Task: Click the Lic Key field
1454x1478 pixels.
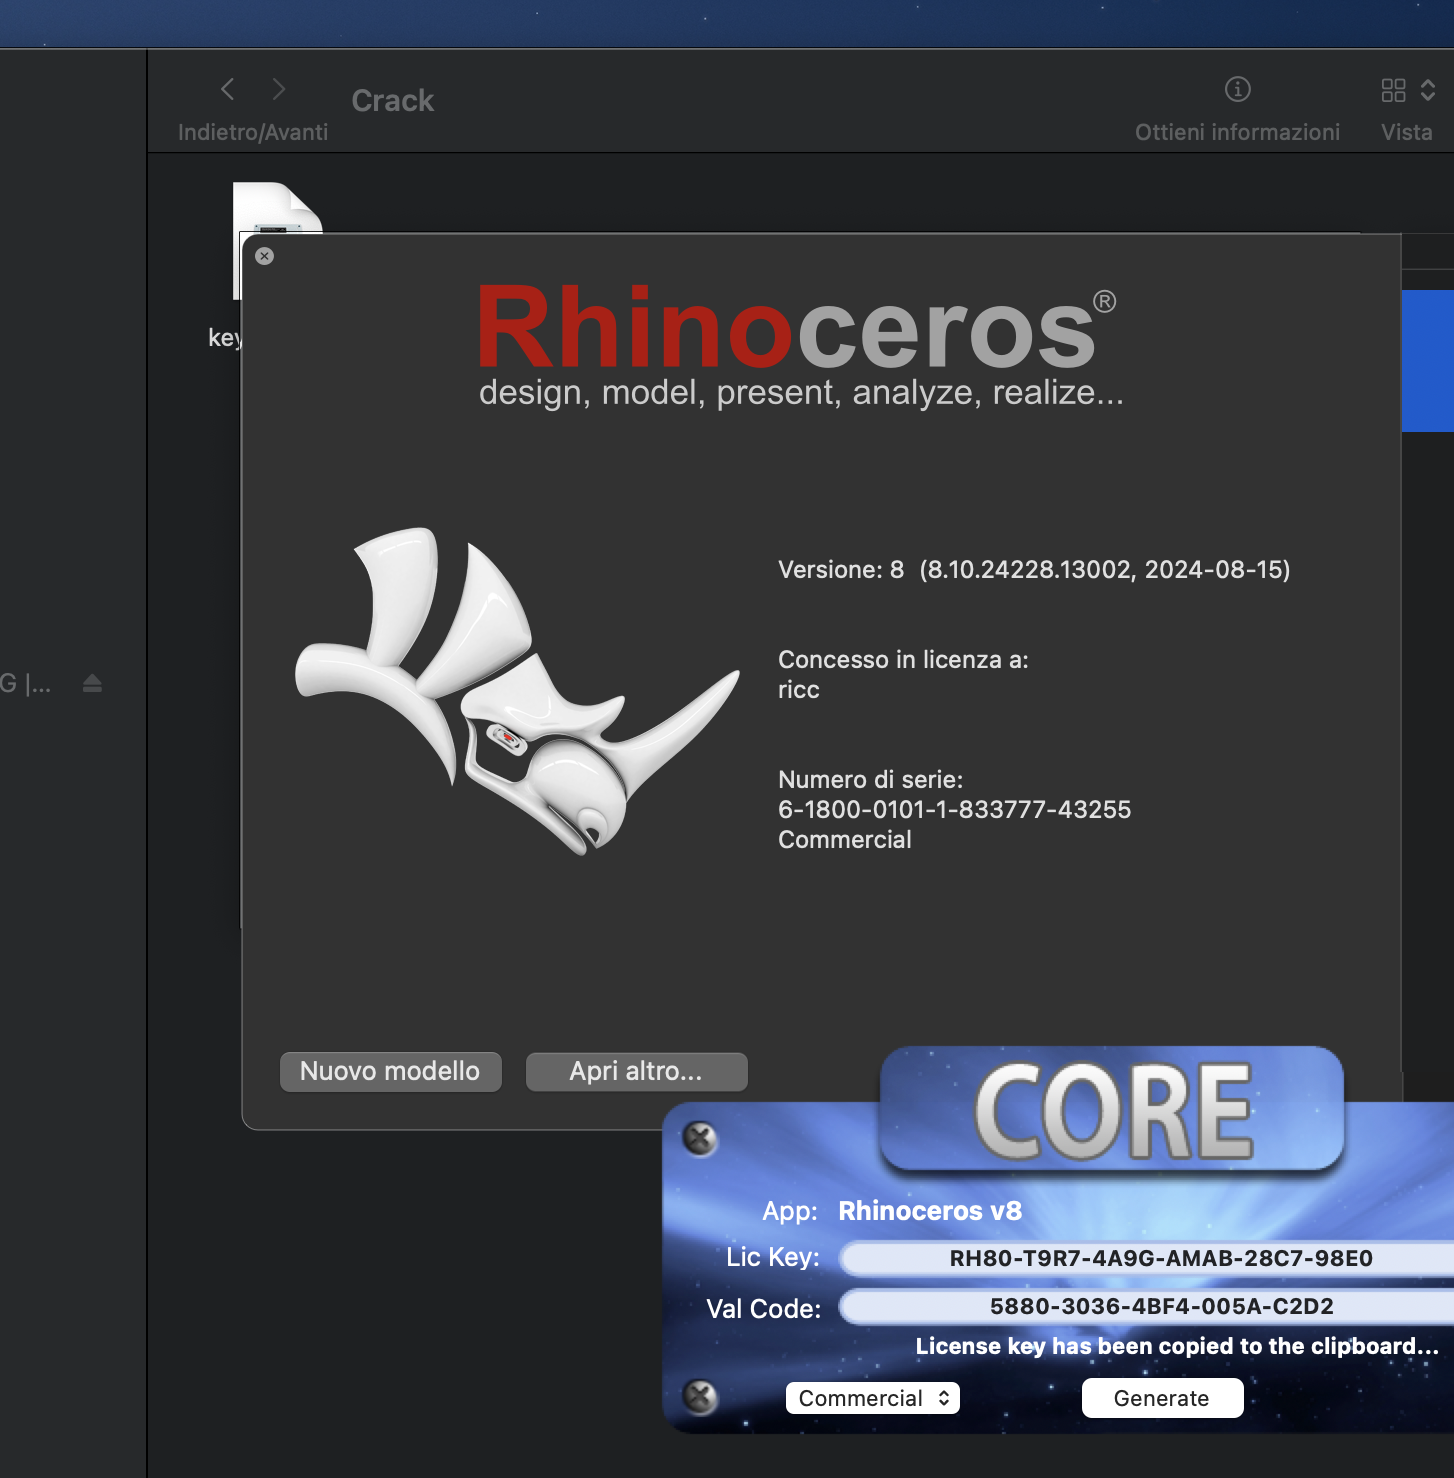Action: pos(1146,1258)
